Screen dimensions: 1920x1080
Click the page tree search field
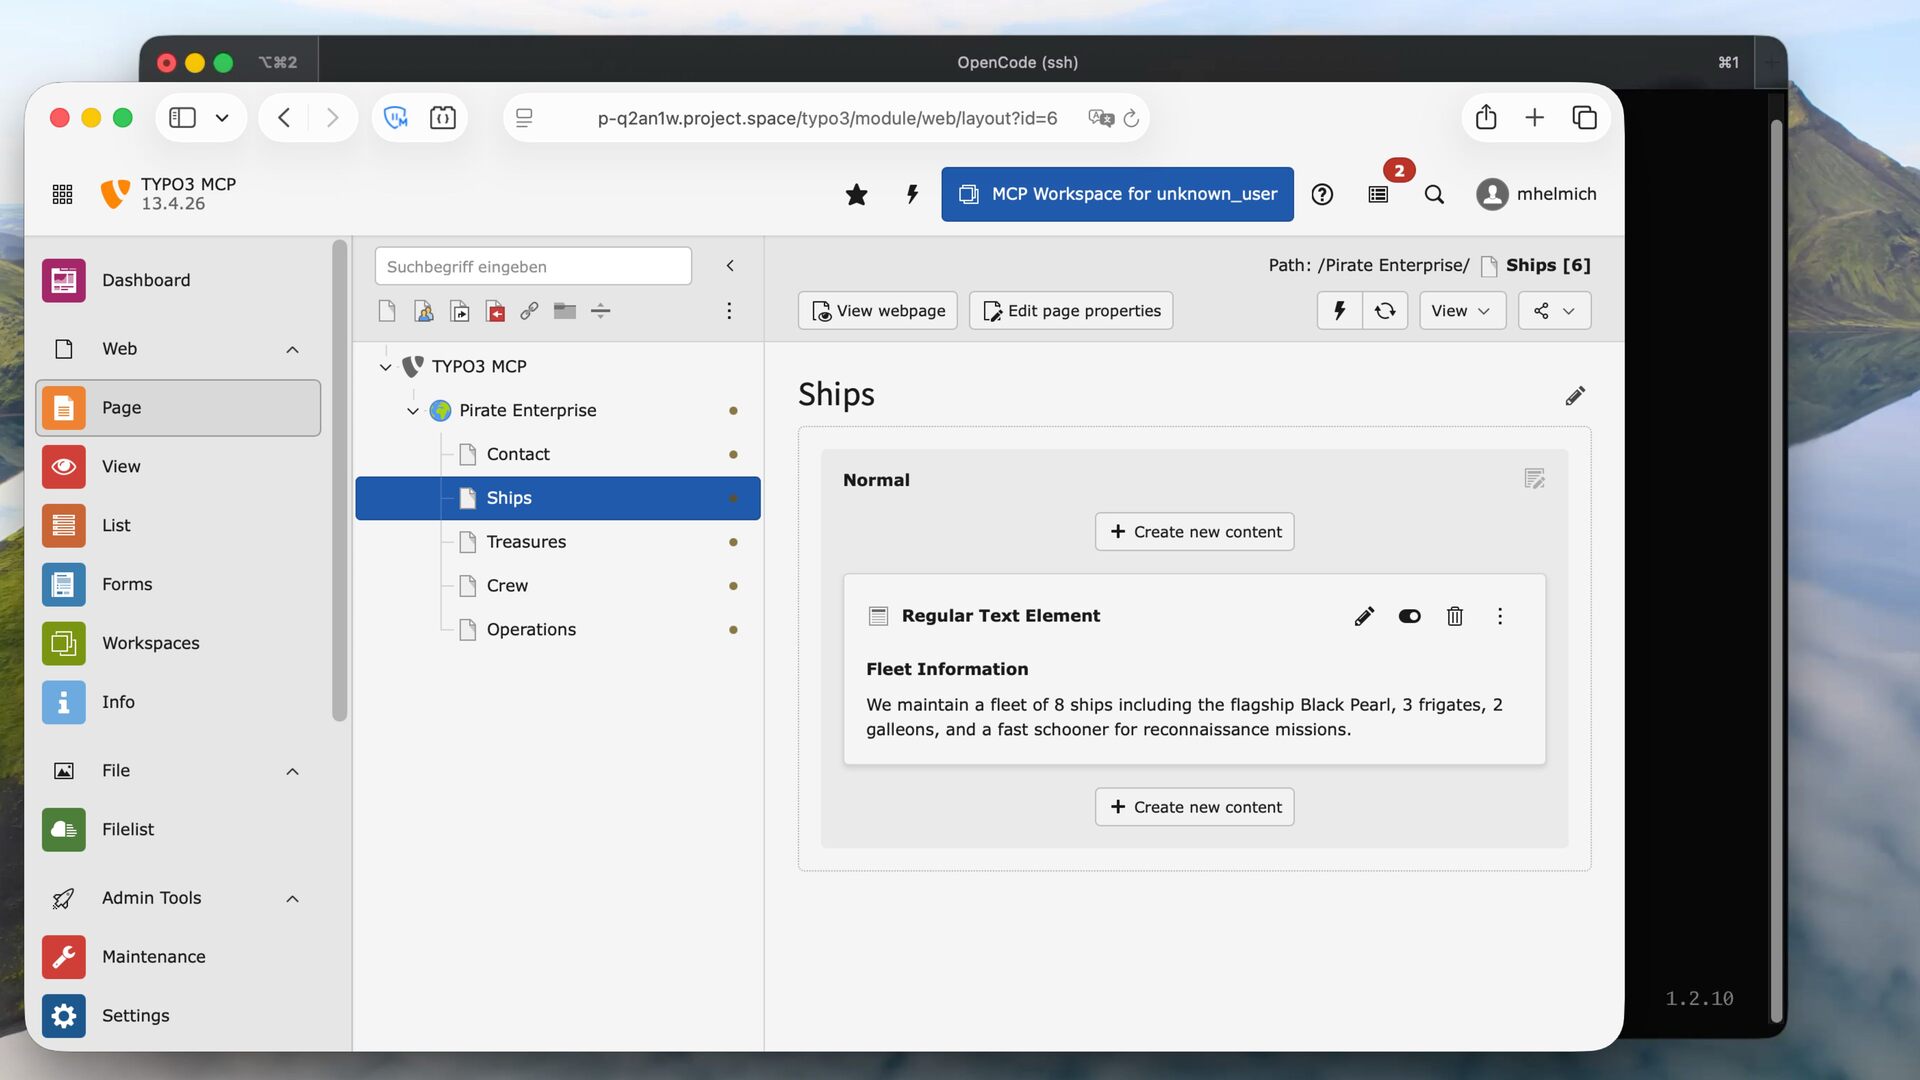click(533, 267)
